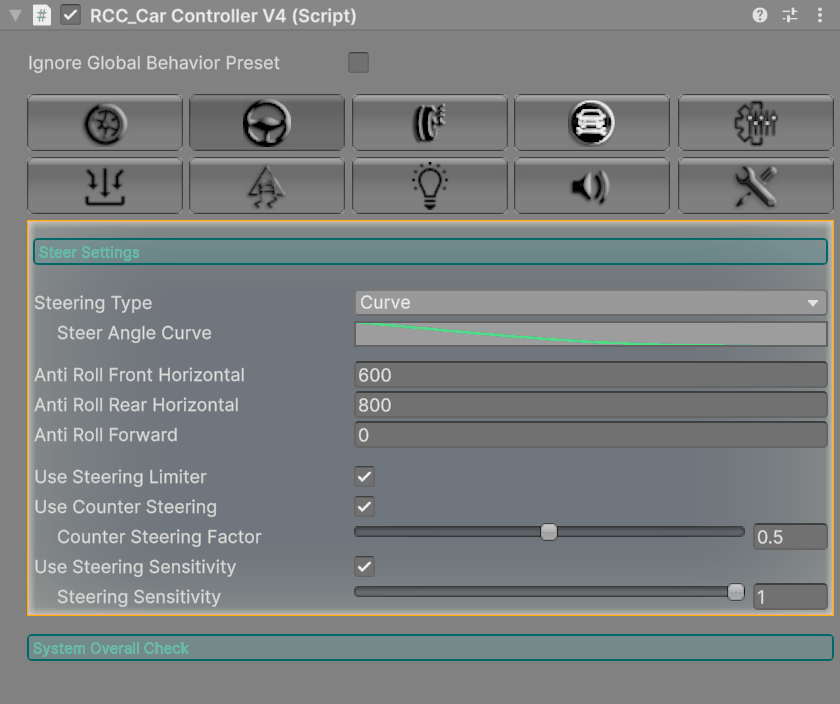Open the car front-view category button
Screen dimensions: 840x704
592,123
